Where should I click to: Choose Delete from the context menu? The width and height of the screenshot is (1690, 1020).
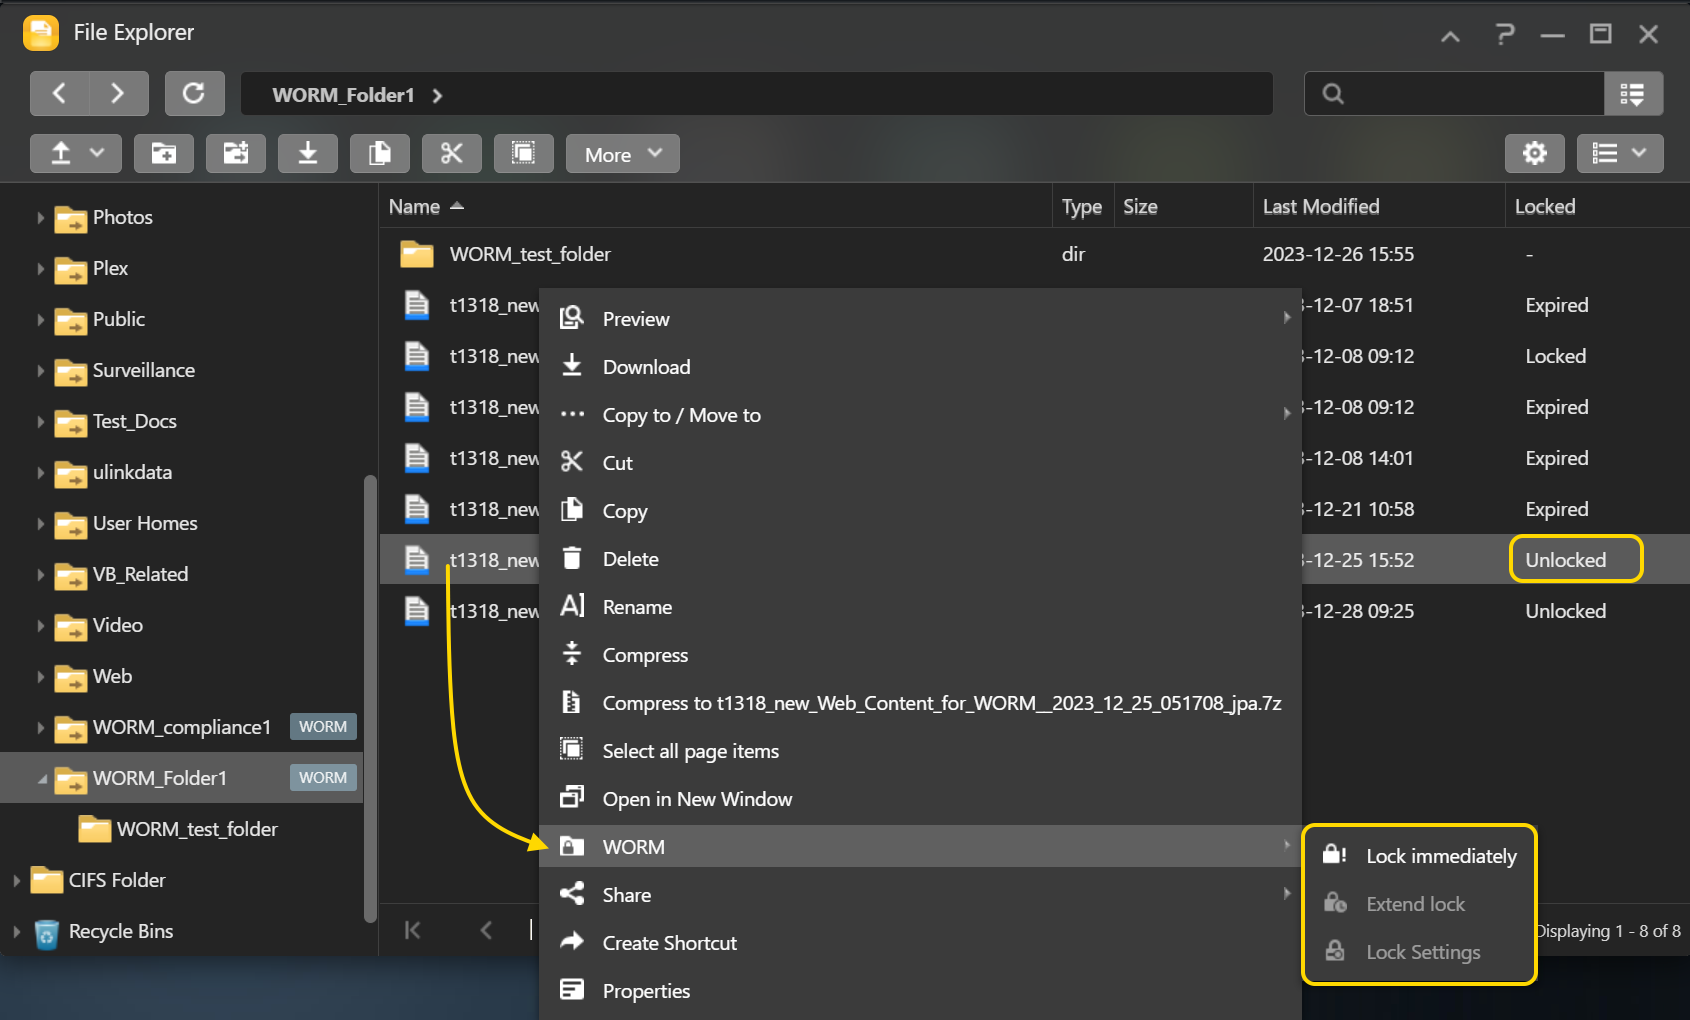coord(920,559)
